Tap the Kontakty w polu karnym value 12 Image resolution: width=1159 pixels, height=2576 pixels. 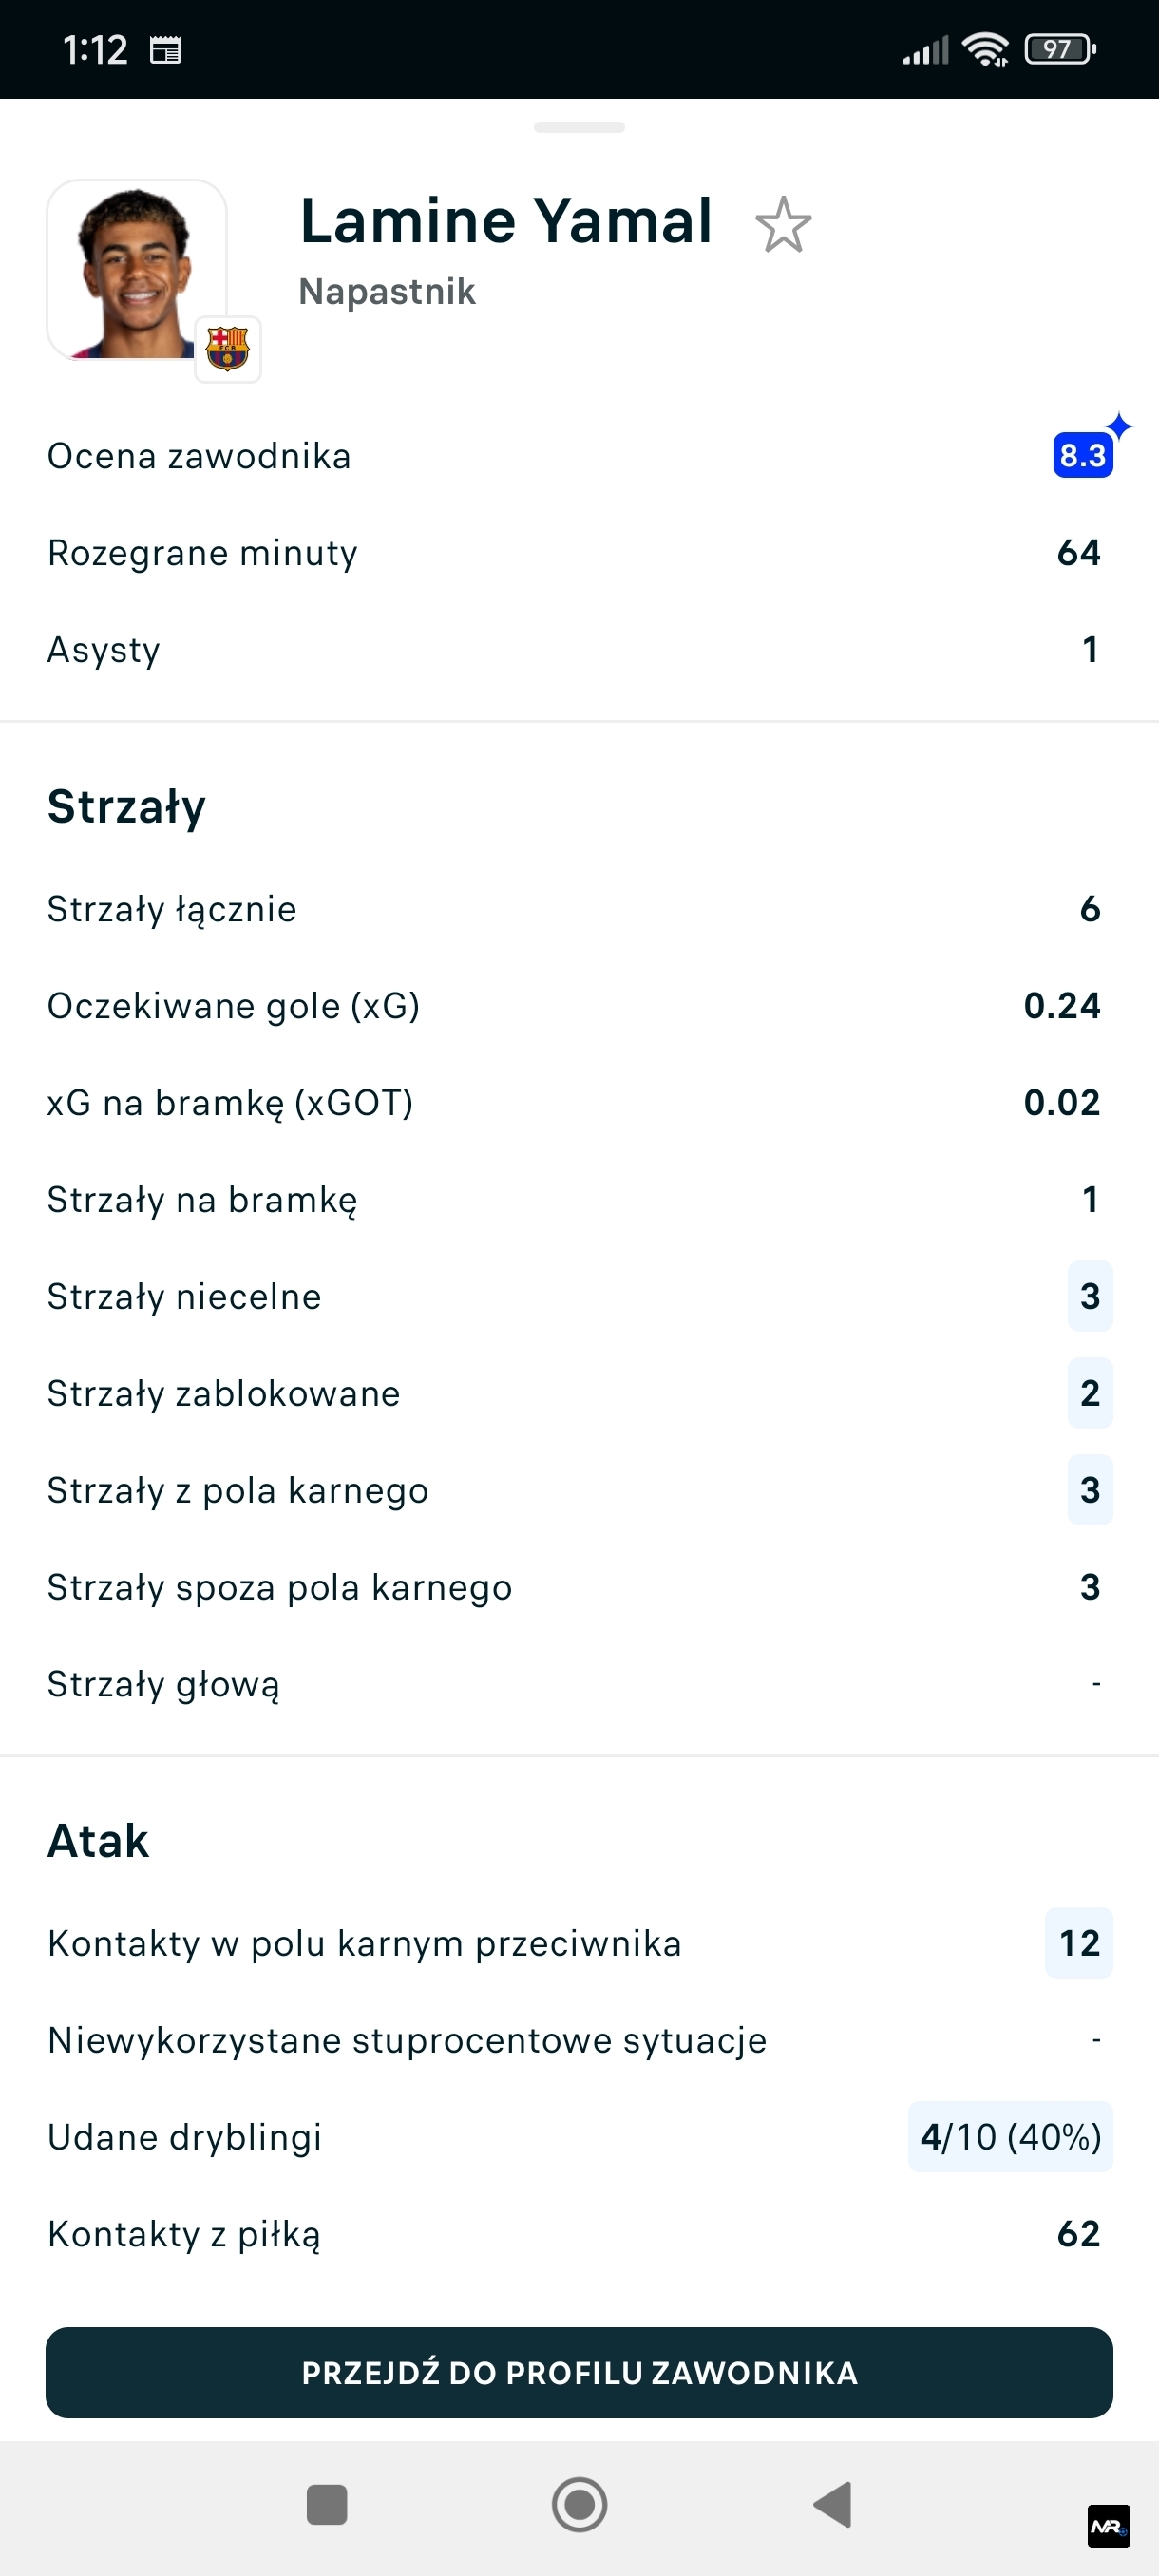tap(1079, 1943)
